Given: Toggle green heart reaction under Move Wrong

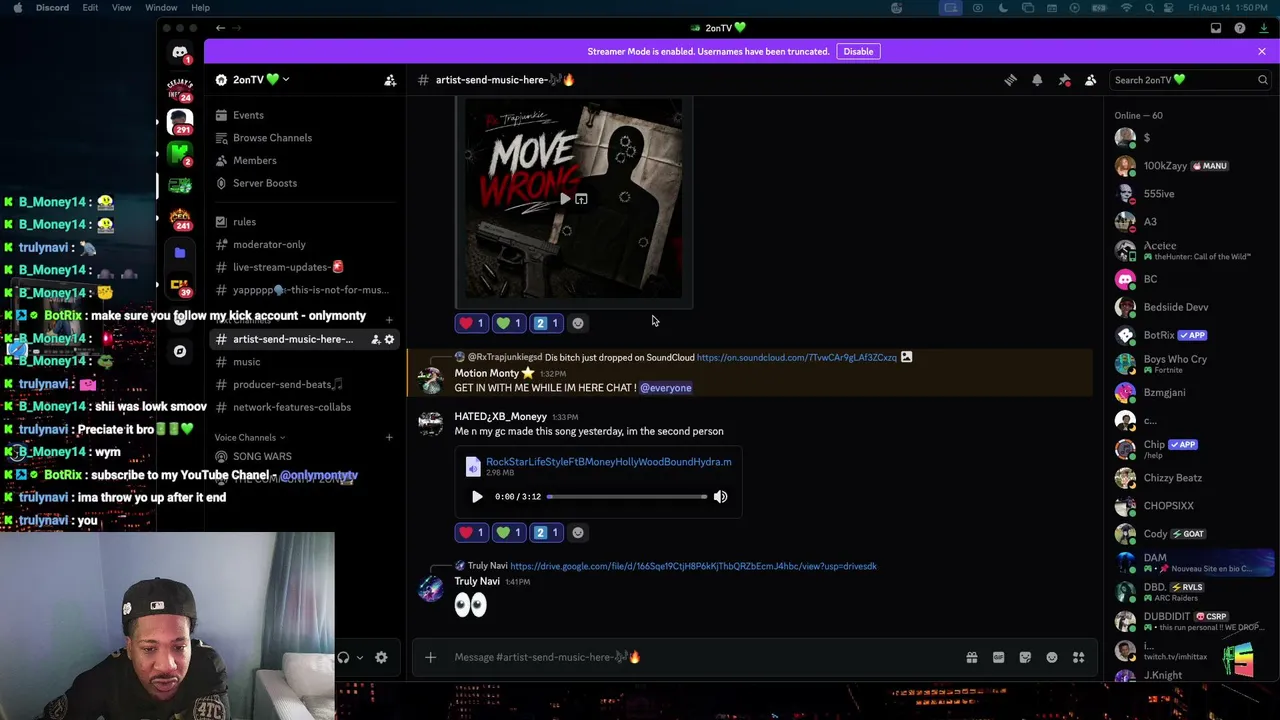Looking at the screenshot, I should pos(508,323).
